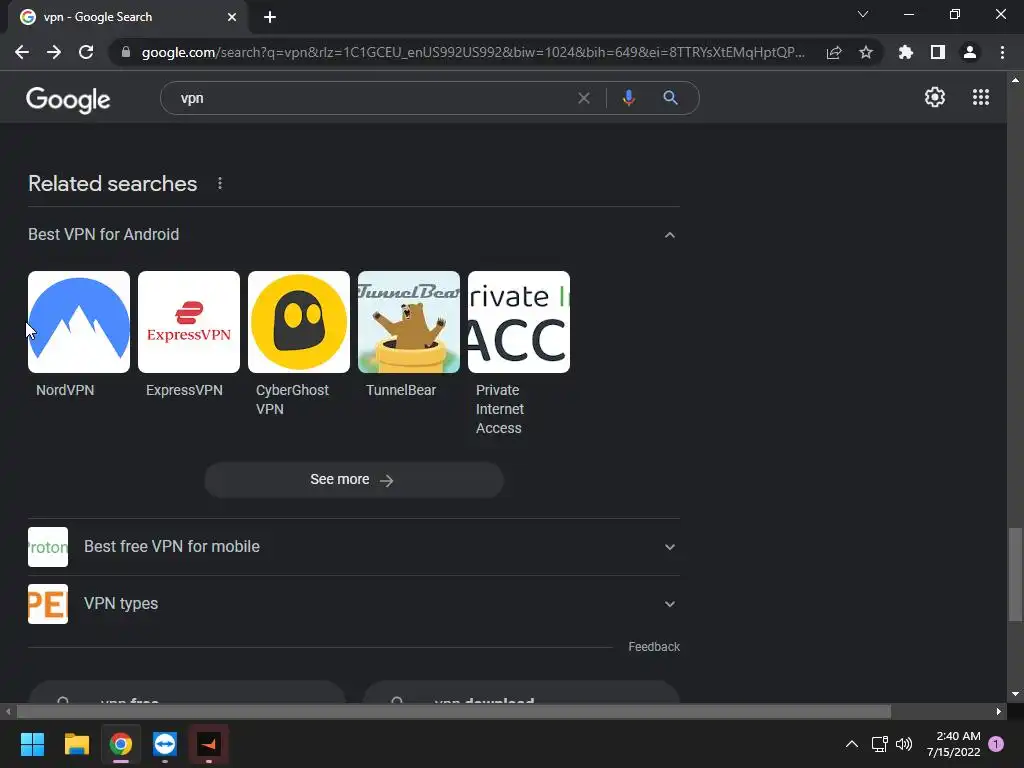Viewport: 1024px width, 768px height.
Task: Bookmark this page with star icon
Action: 866,52
